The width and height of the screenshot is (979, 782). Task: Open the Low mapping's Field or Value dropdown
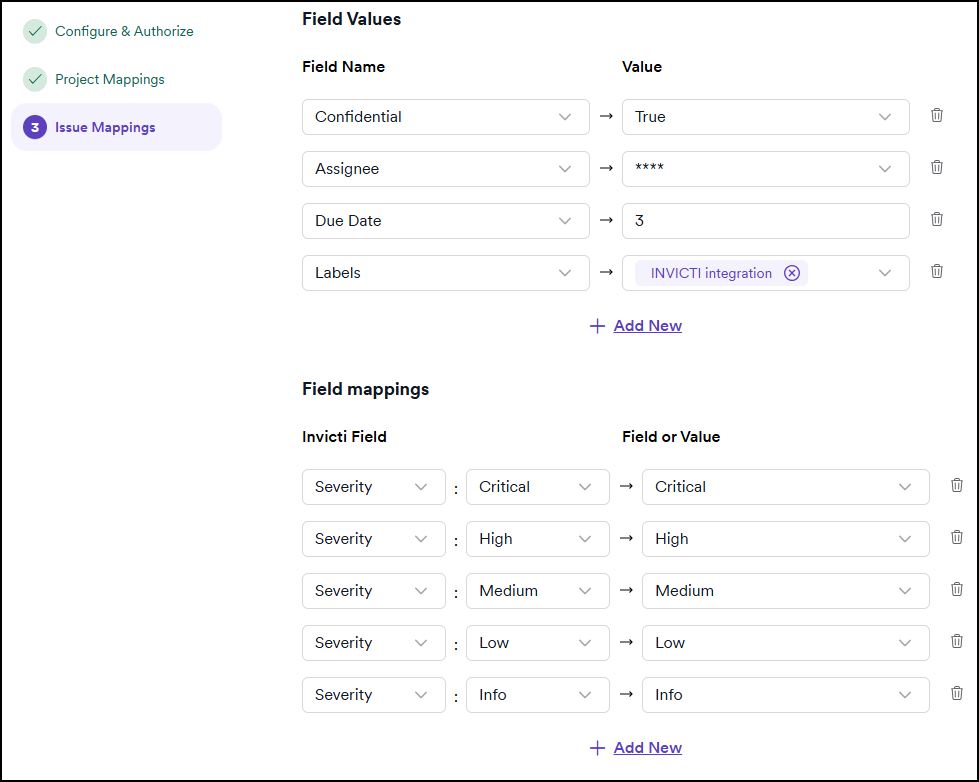(x=785, y=643)
